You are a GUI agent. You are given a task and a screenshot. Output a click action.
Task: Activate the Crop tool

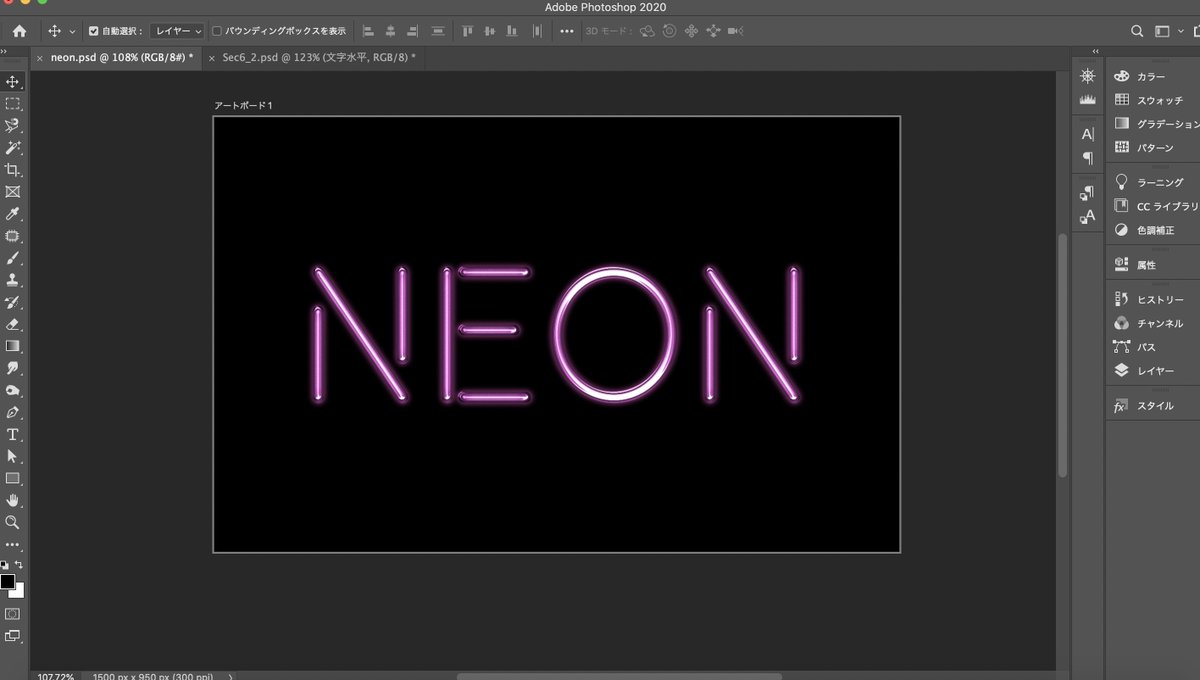[13, 170]
